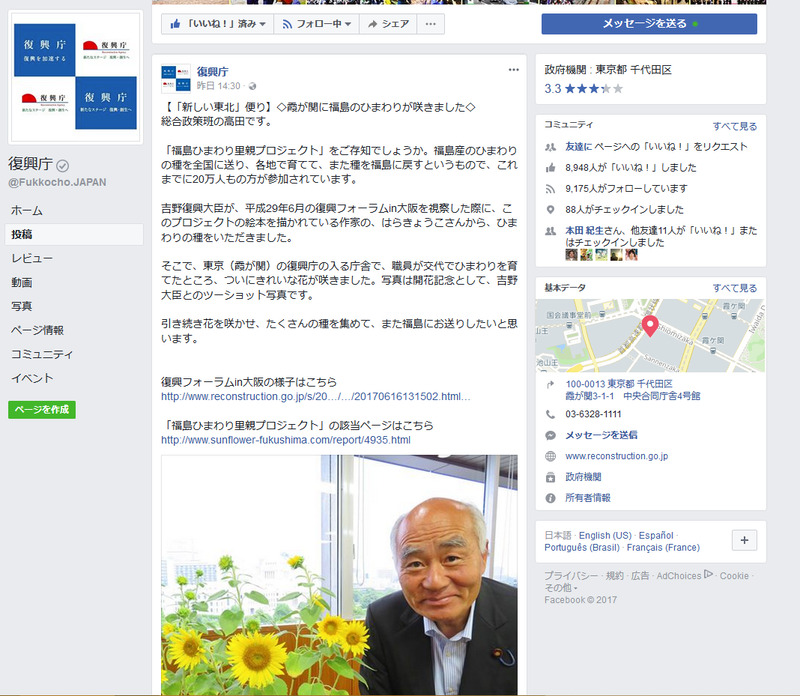This screenshot has height=696, width=800.
Task: Click the 03-6328-1111 phone number
Action: click(x=593, y=414)
